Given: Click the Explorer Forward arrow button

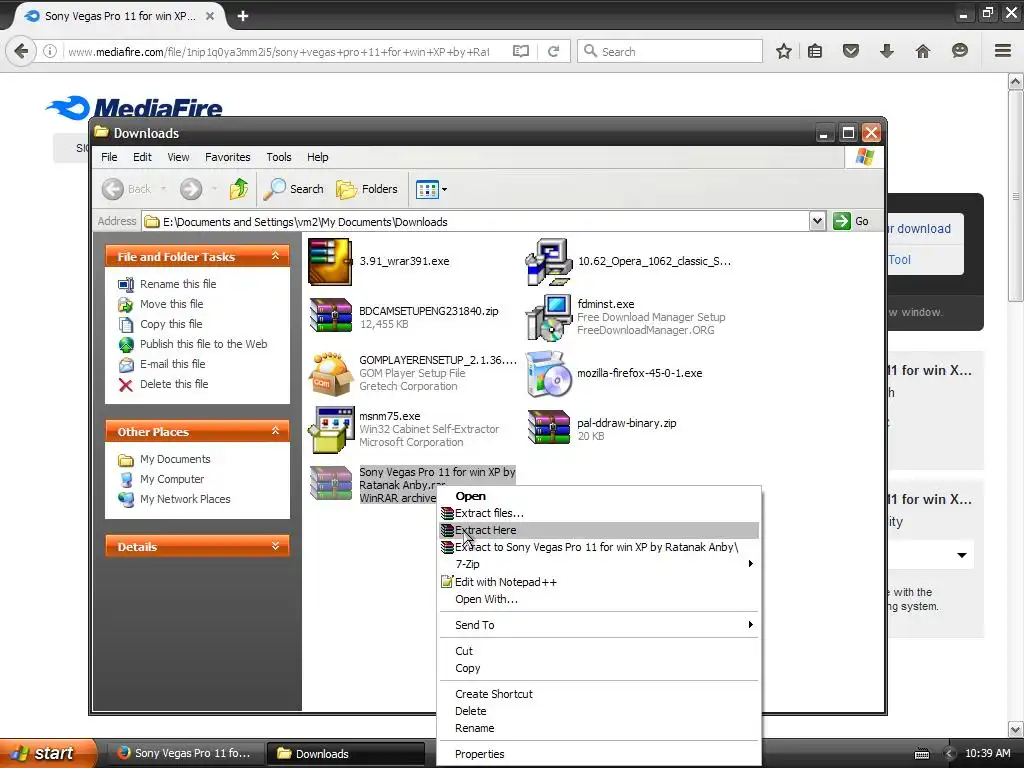Looking at the screenshot, I should [x=191, y=189].
